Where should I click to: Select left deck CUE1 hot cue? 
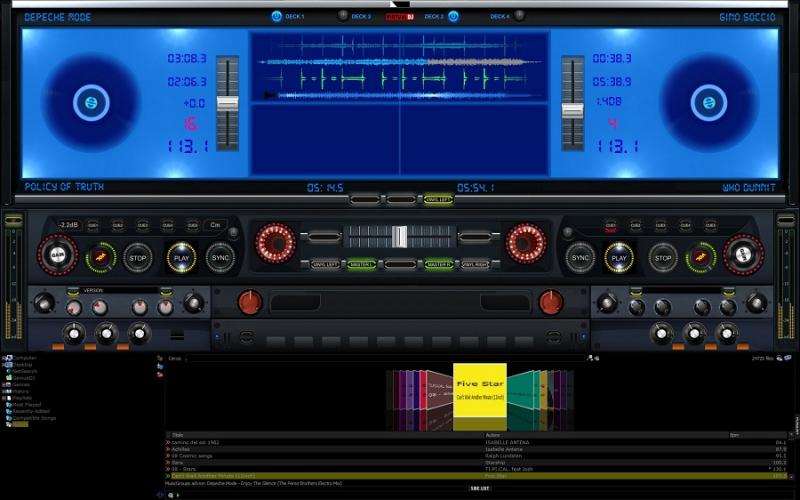93,225
